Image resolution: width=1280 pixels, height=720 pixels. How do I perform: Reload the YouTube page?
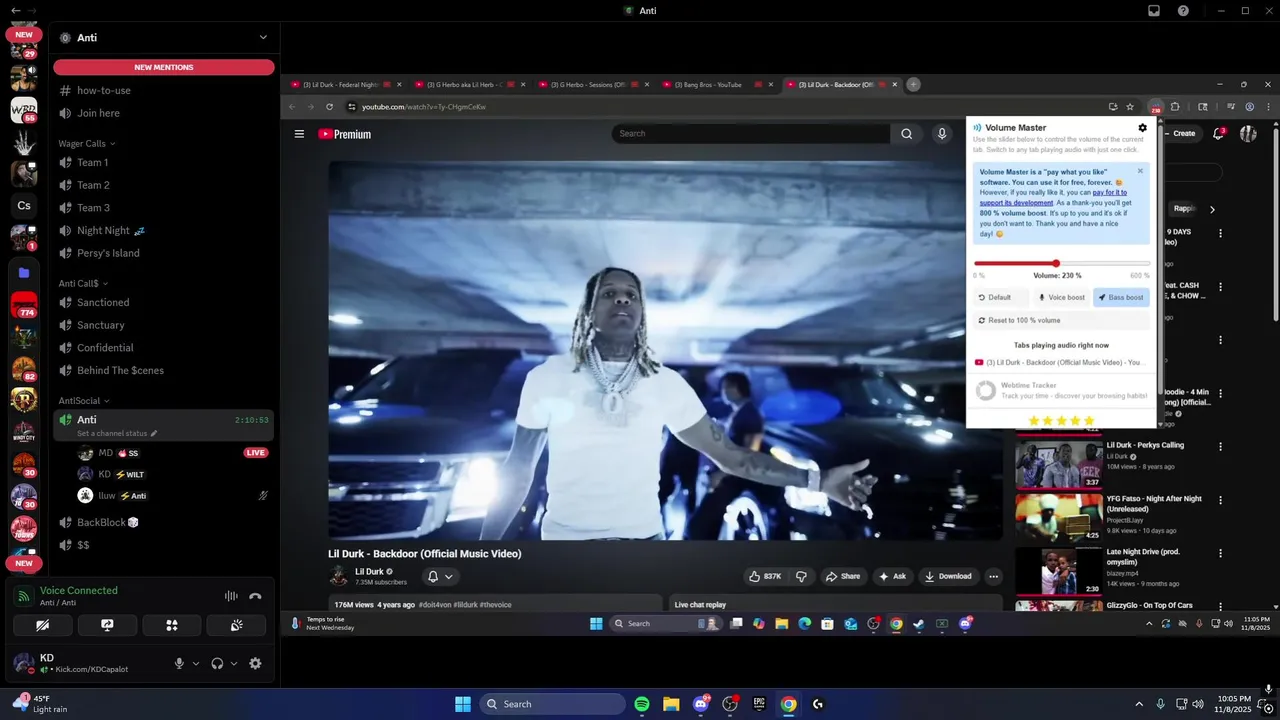point(329,107)
